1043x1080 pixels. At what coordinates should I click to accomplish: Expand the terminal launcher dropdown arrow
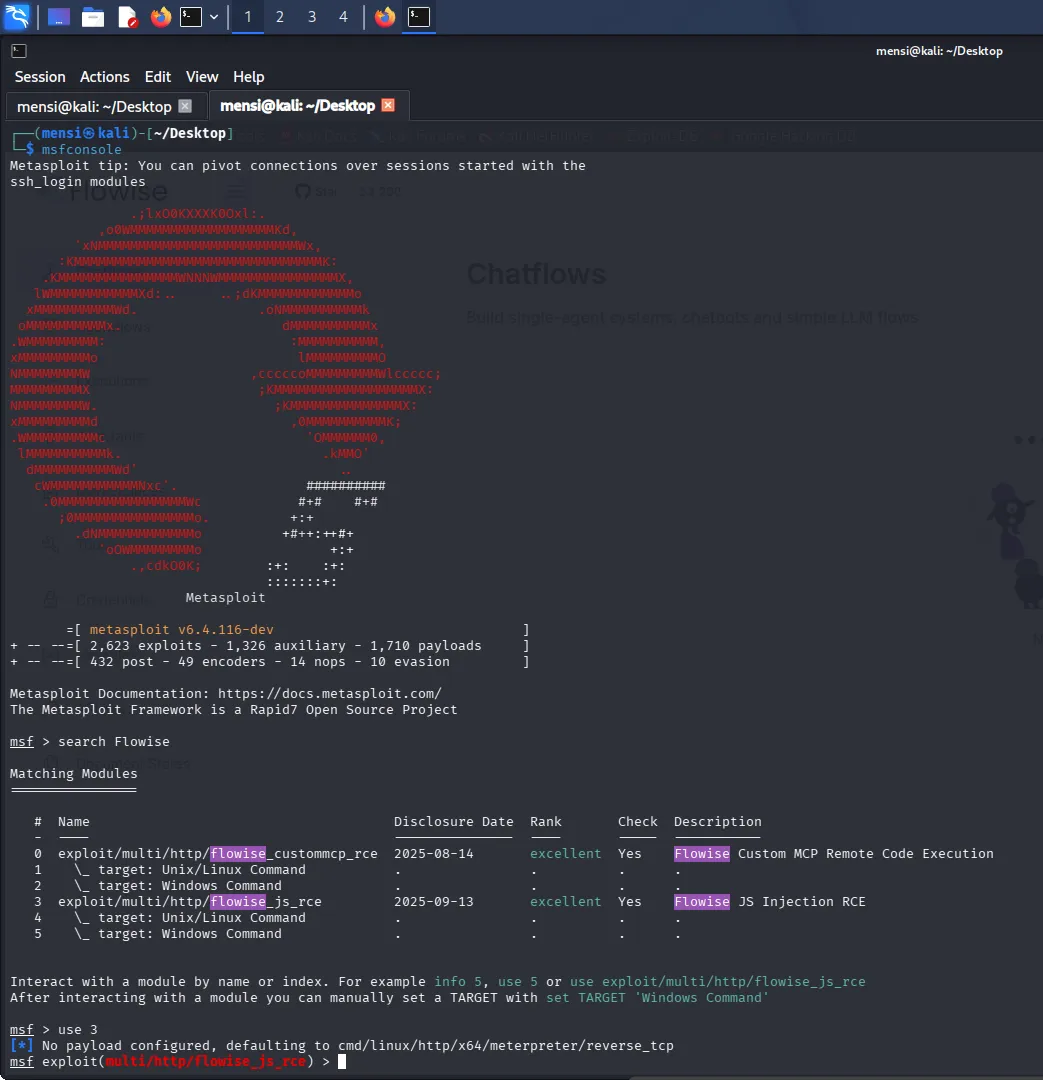(x=214, y=17)
